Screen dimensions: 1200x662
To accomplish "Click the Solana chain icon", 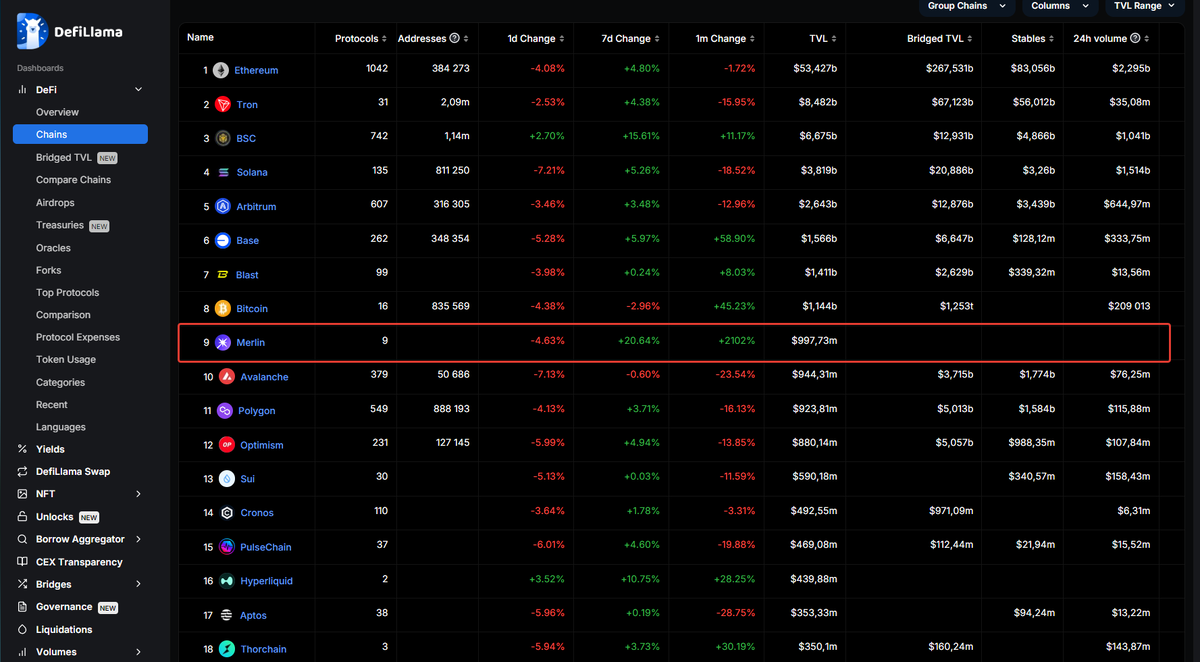I will pyautogui.click(x=221, y=172).
